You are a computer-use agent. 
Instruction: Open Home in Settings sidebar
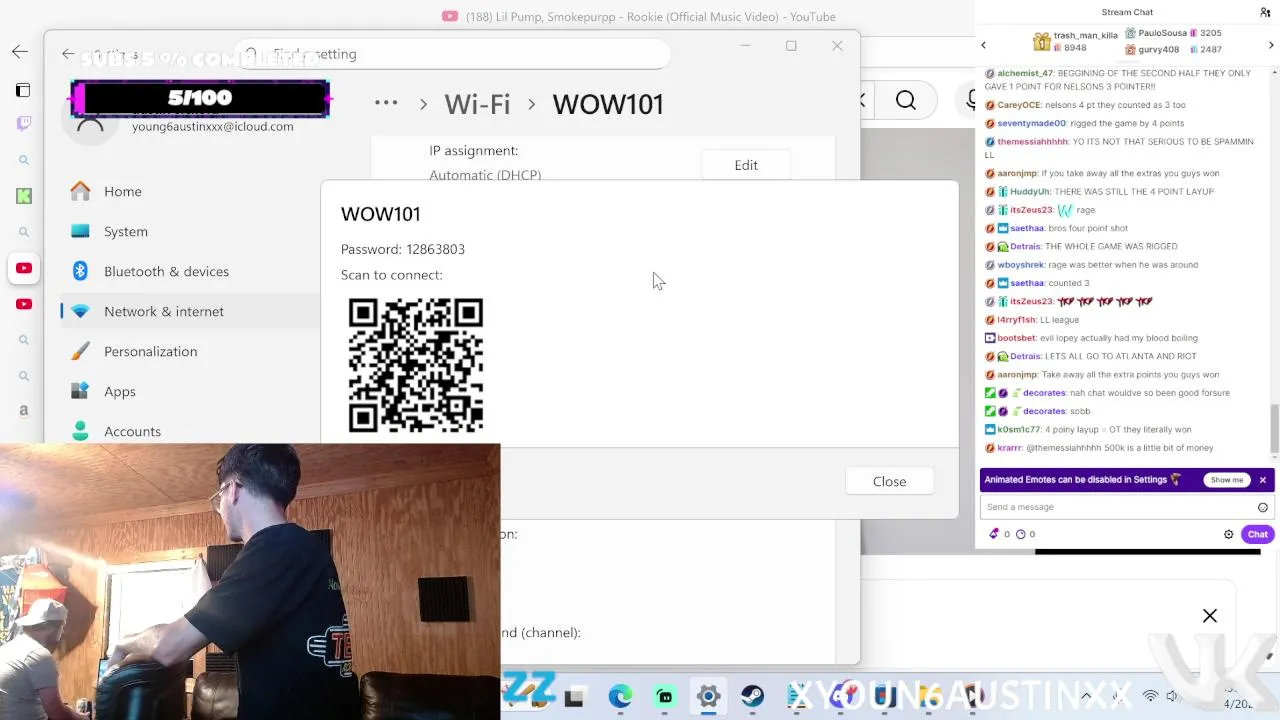(x=123, y=191)
